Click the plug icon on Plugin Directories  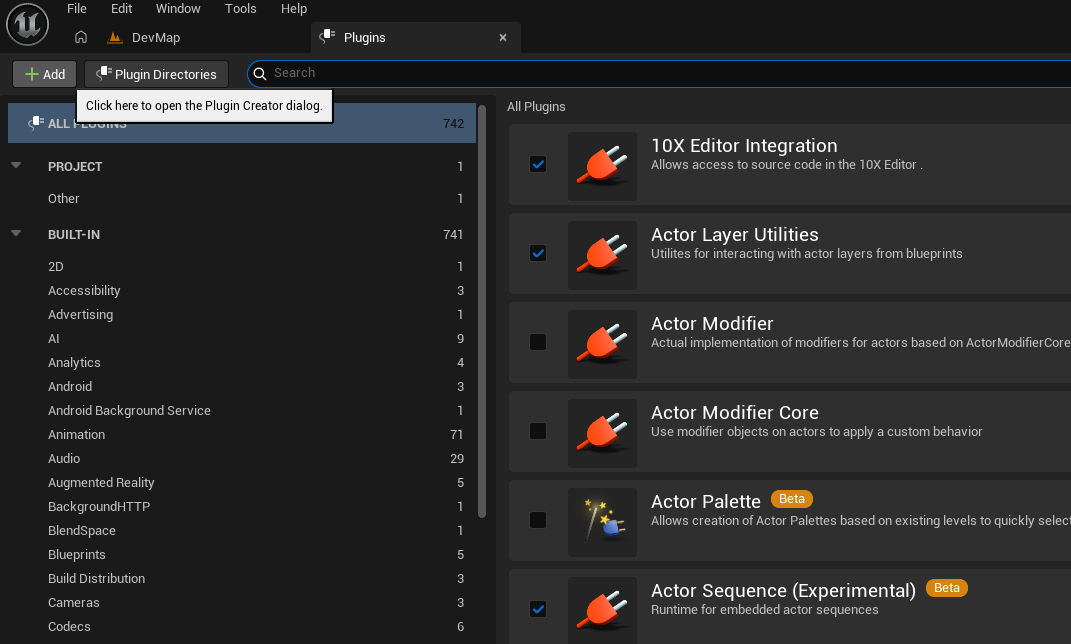104,73
